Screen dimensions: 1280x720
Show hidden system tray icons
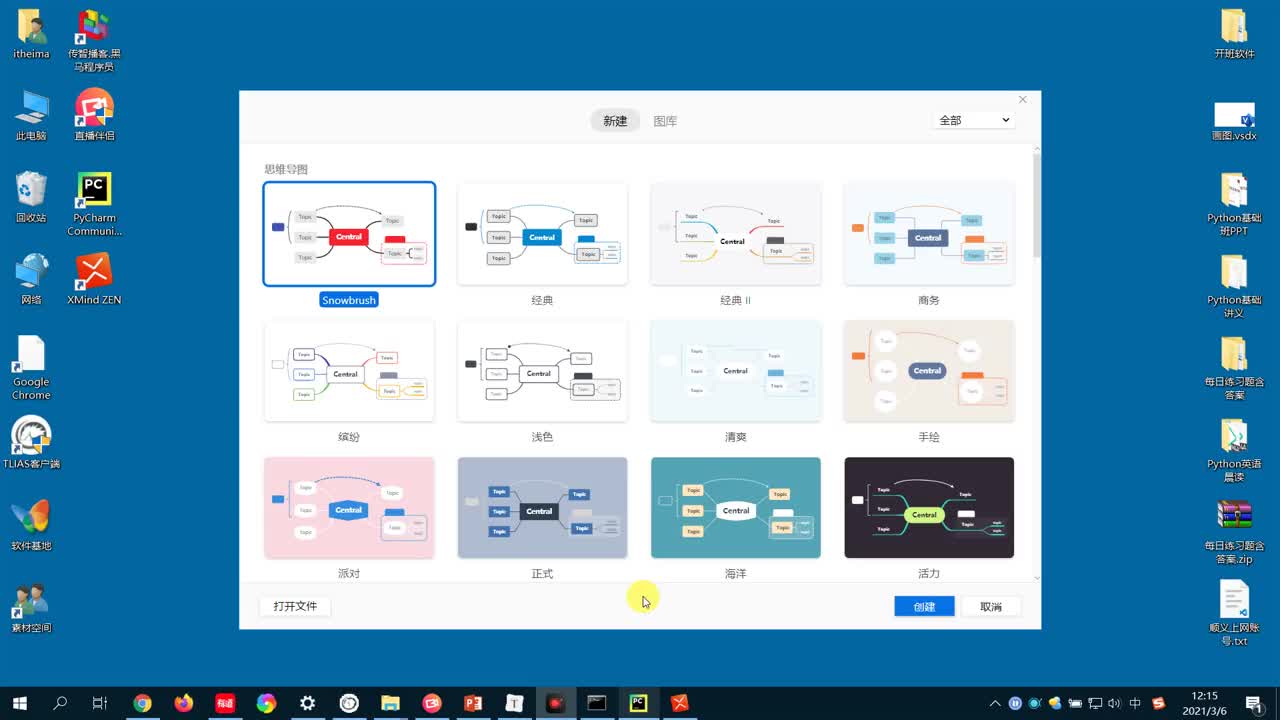995,703
